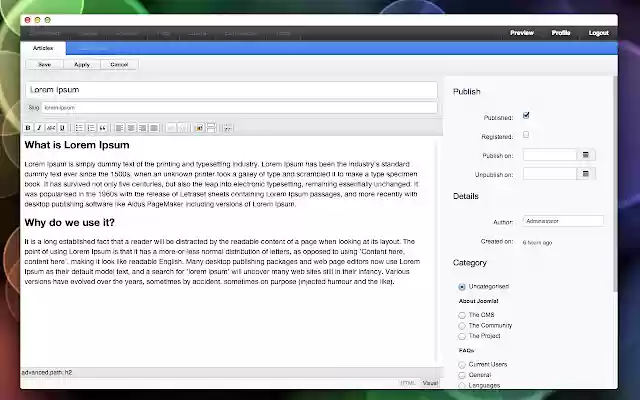The width and height of the screenshot is (640, 400).
Task: Click the Preview menu item
Action: click(x=522, y=33)
